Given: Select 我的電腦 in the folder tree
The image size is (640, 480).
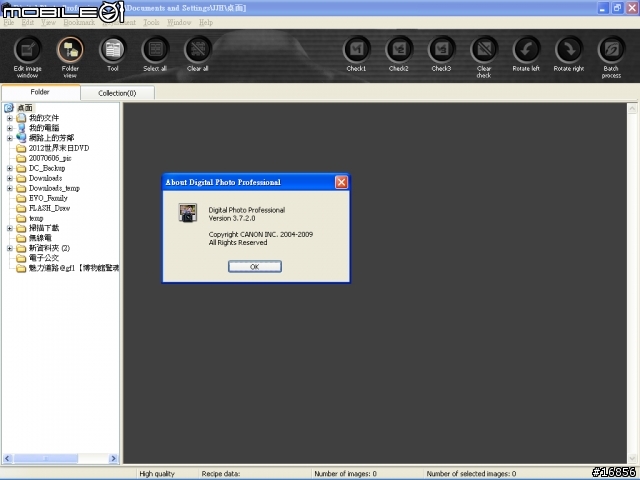Looking at the screenshot, I should point(44,128).
